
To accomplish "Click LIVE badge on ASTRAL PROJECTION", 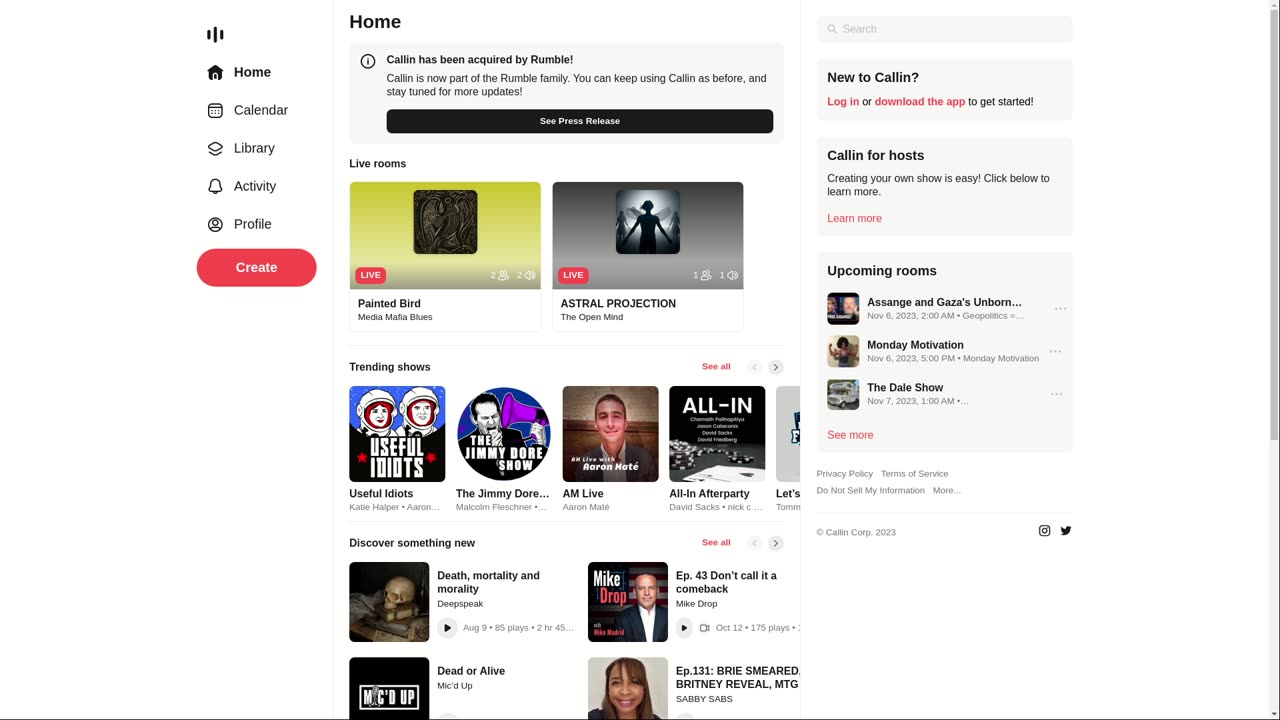I will [573, 275].
